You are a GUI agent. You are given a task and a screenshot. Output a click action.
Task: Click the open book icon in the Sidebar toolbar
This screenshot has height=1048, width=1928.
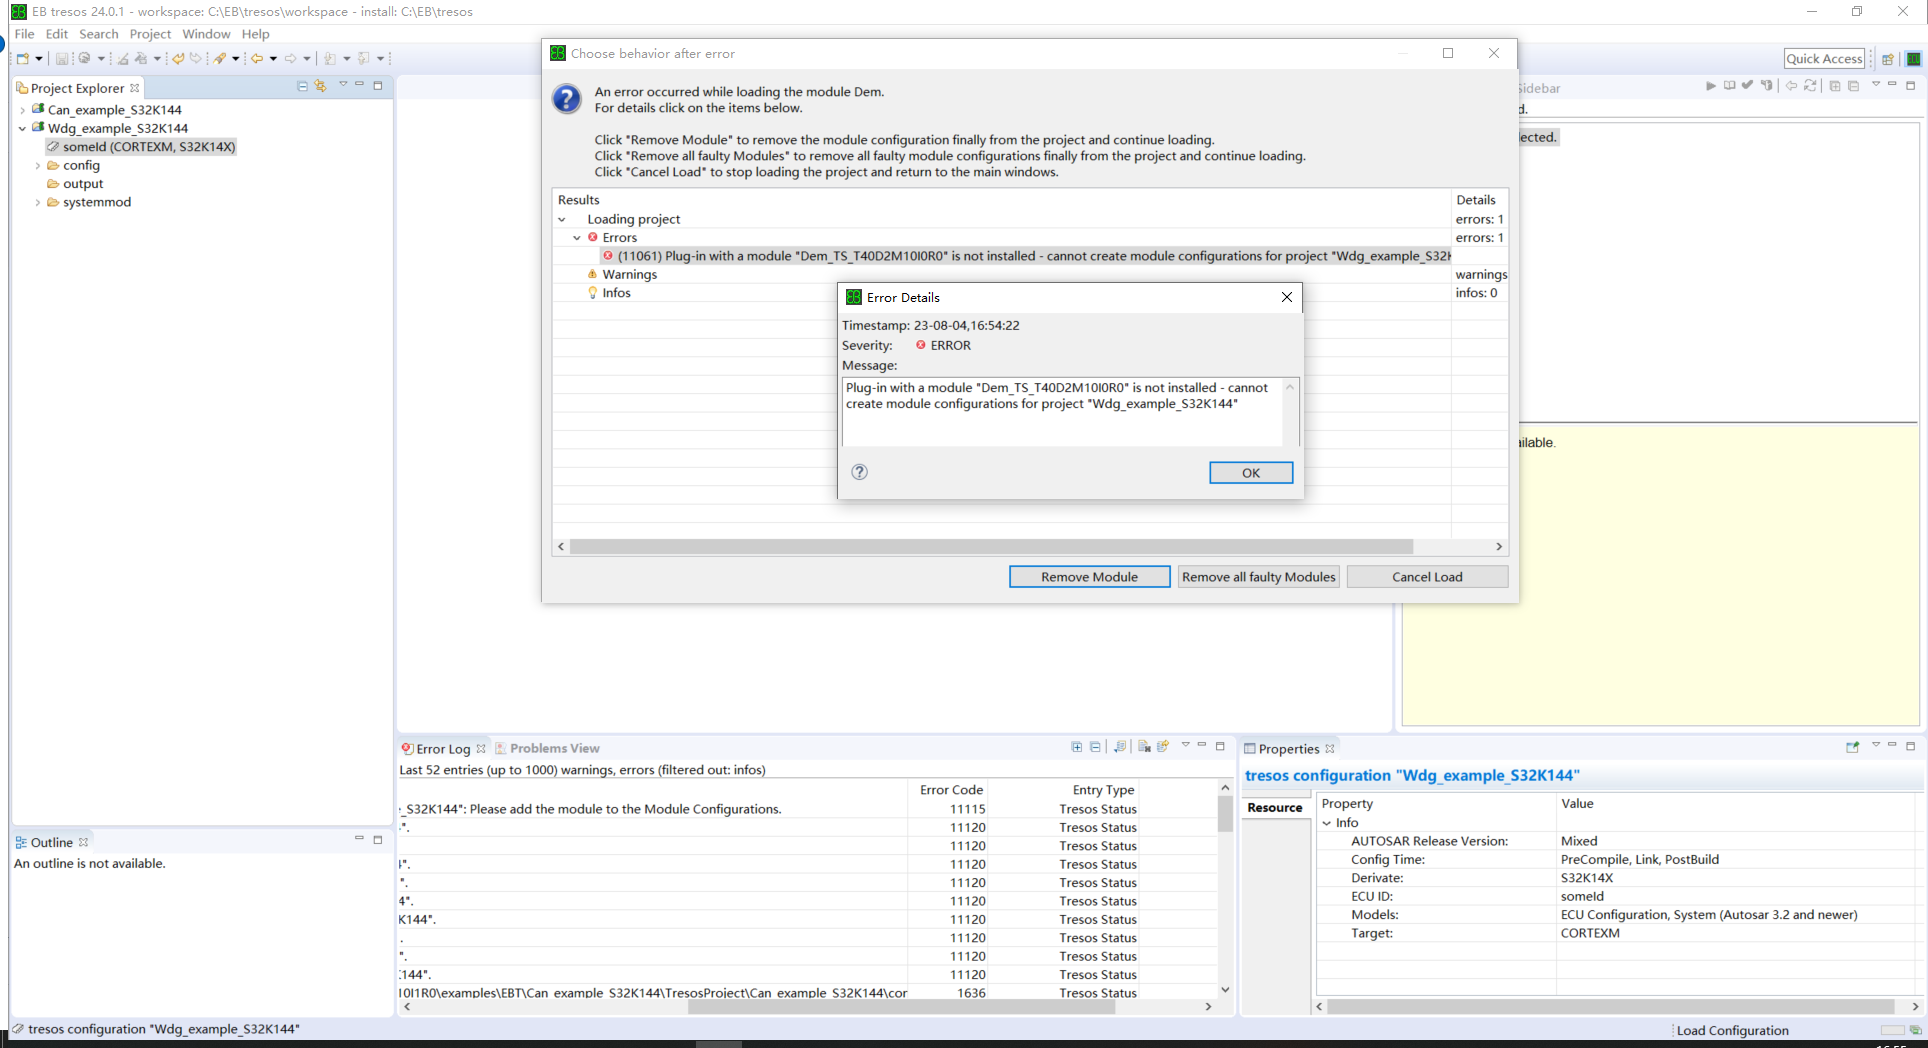1729,86
